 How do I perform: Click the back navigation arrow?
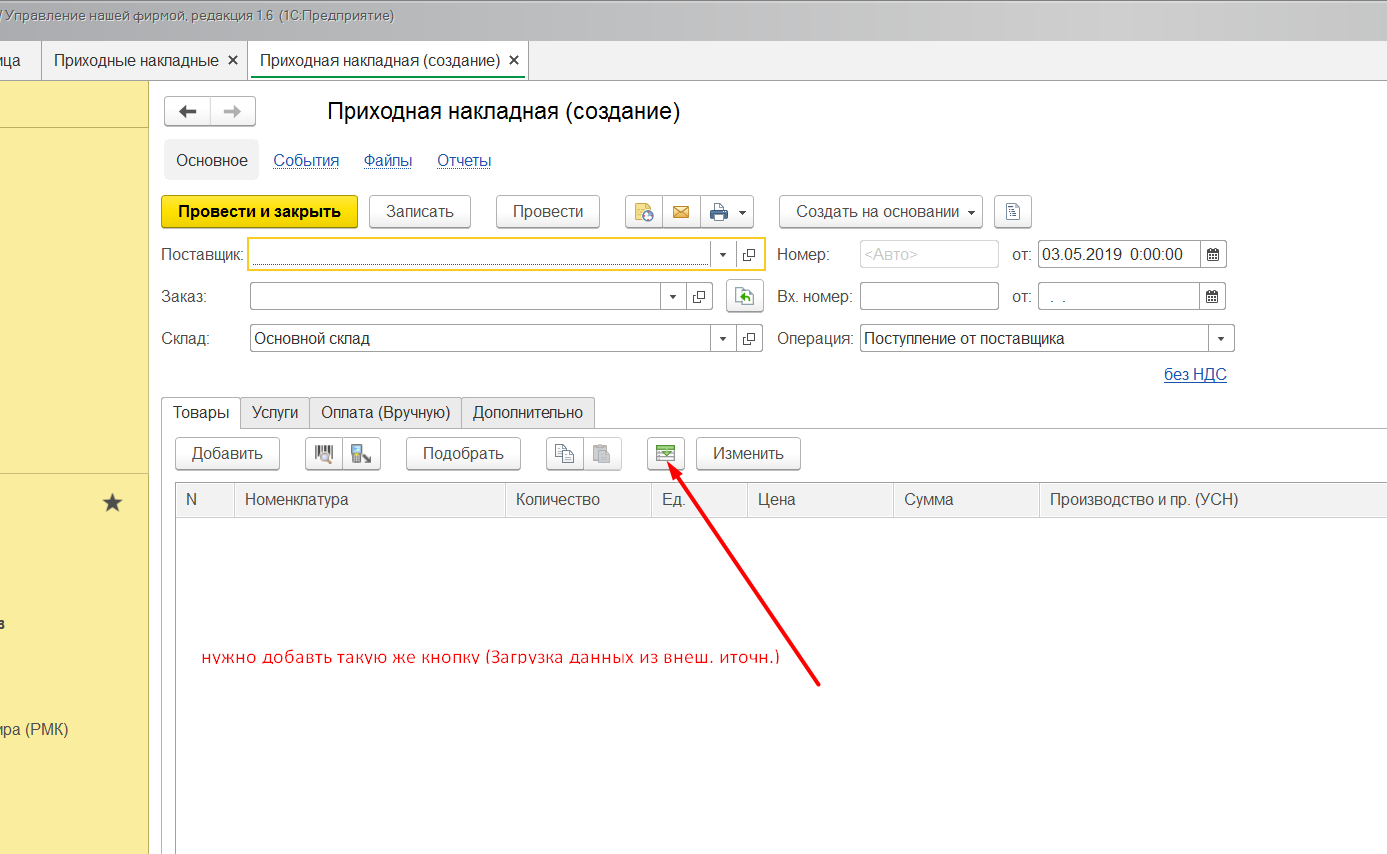point(187,111)
